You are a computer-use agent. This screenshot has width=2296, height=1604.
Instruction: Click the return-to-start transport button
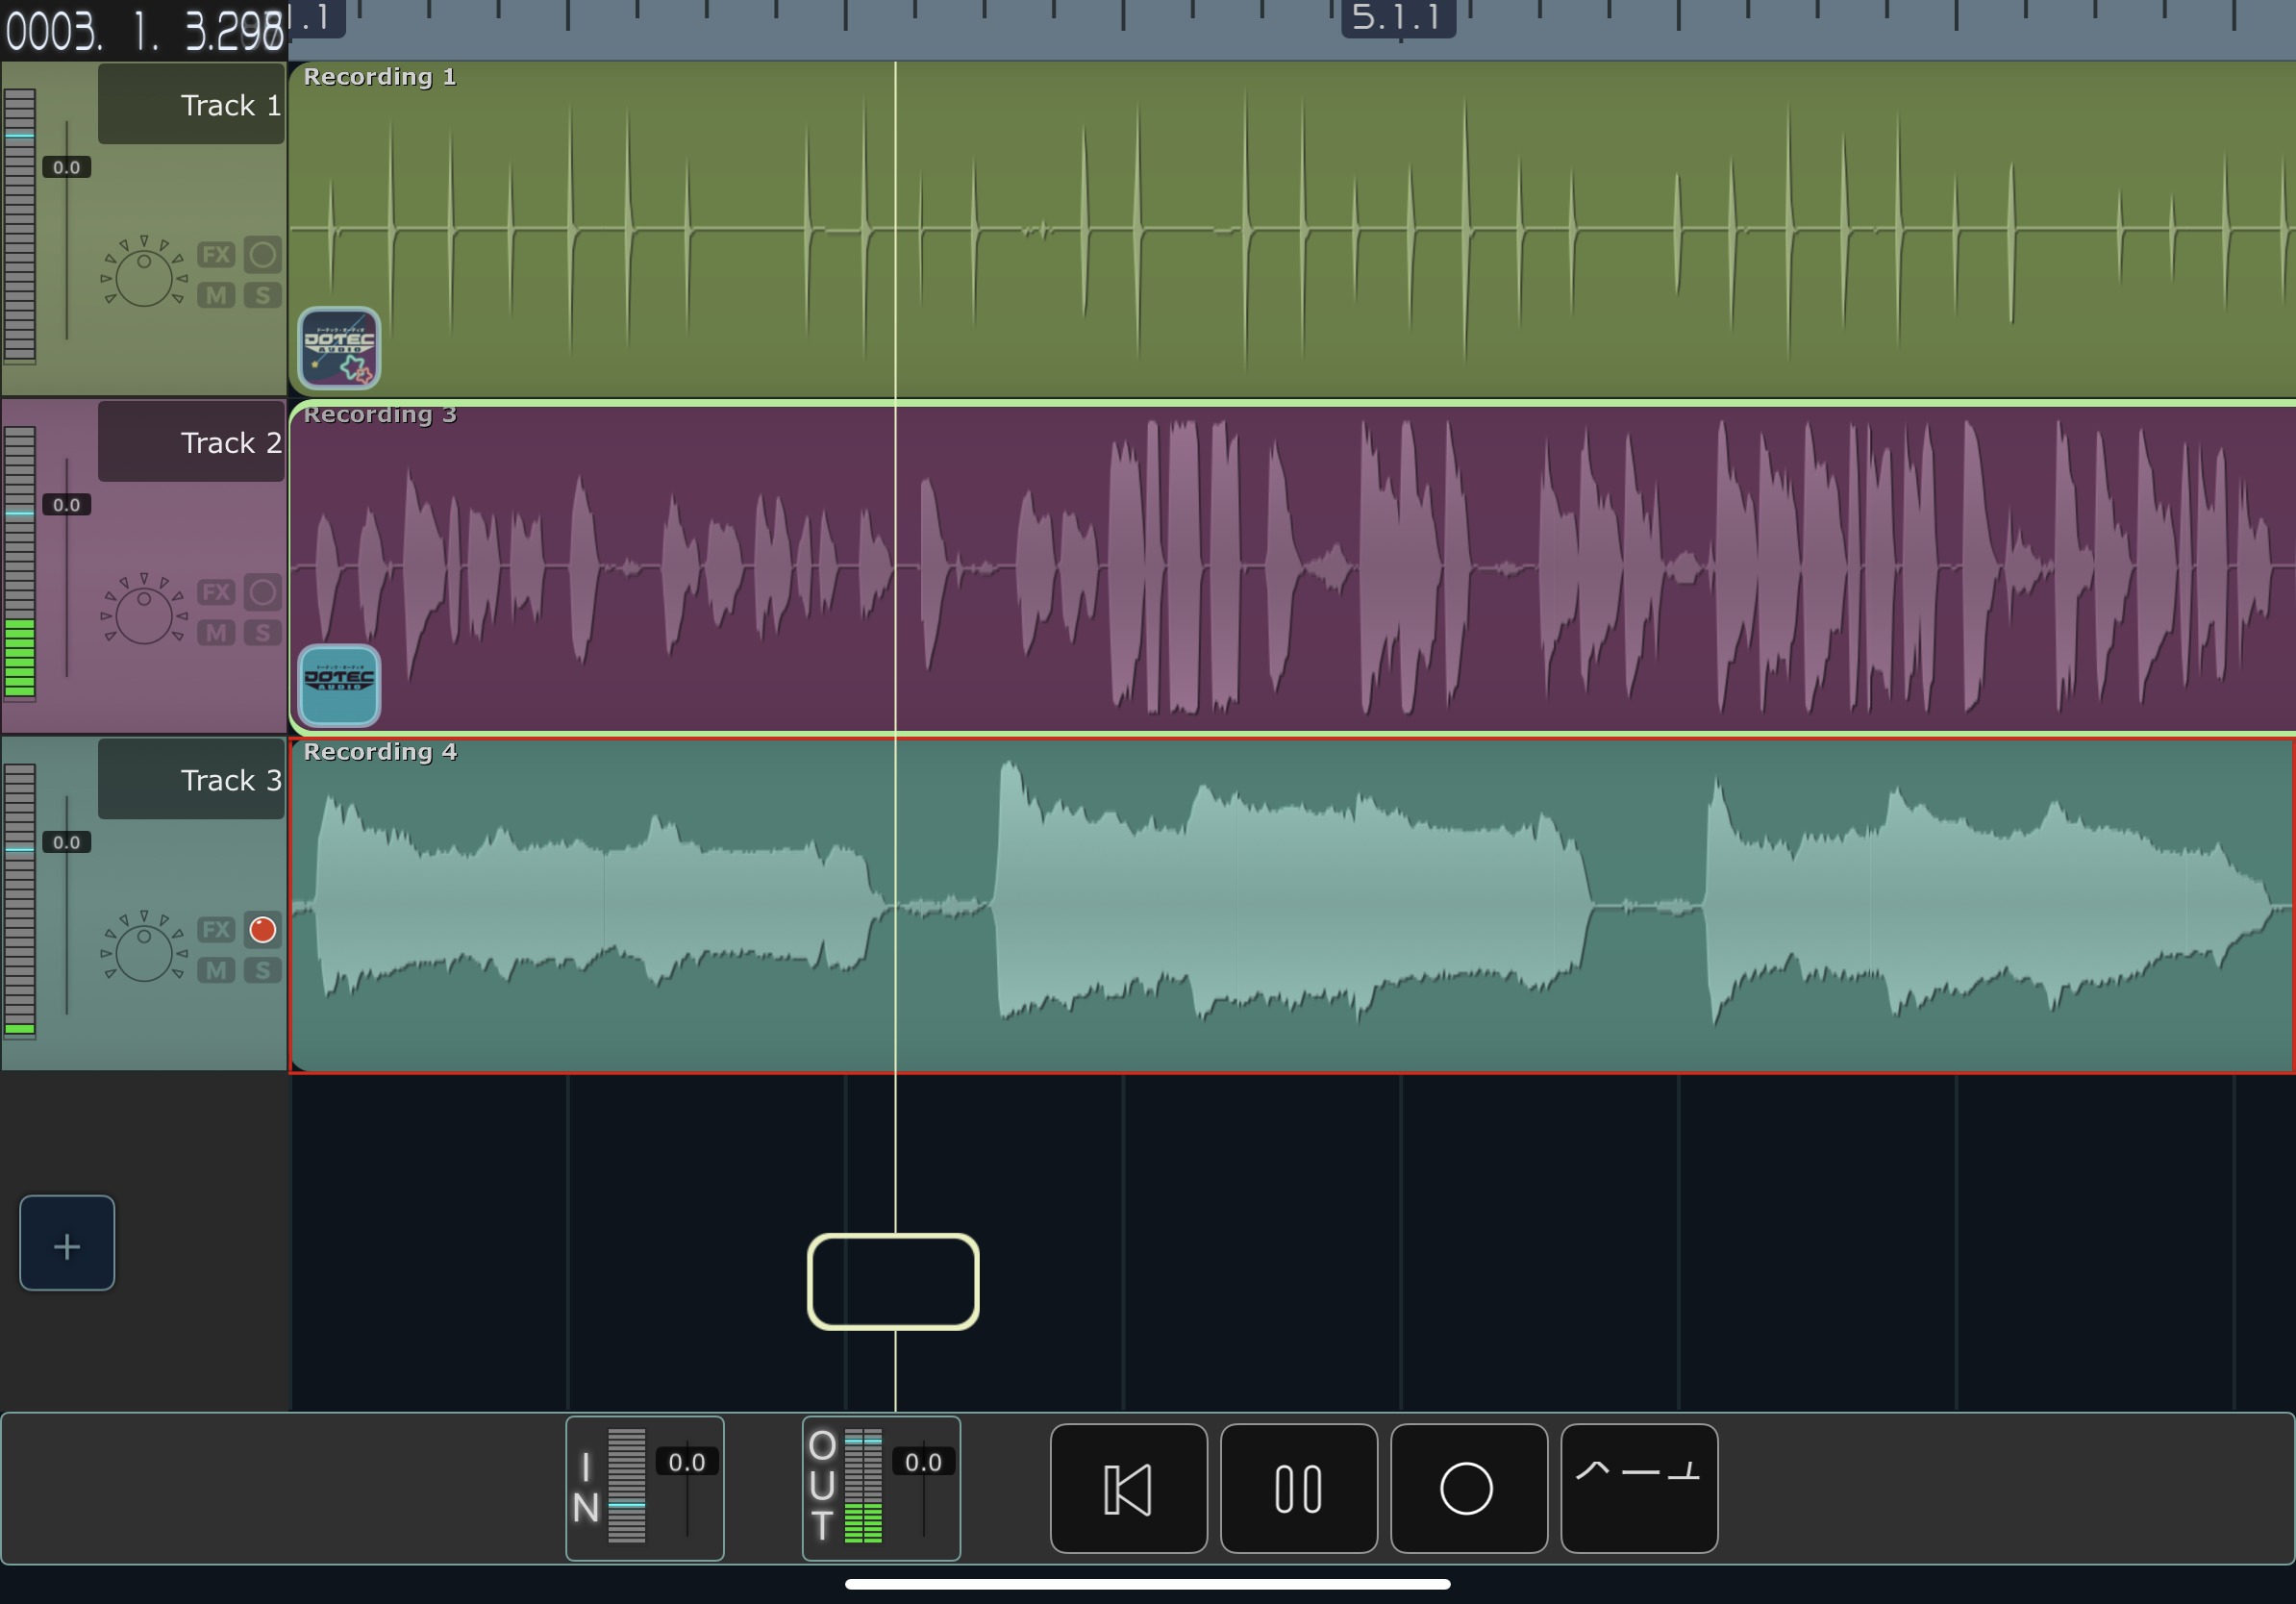coord(1128,1488)
